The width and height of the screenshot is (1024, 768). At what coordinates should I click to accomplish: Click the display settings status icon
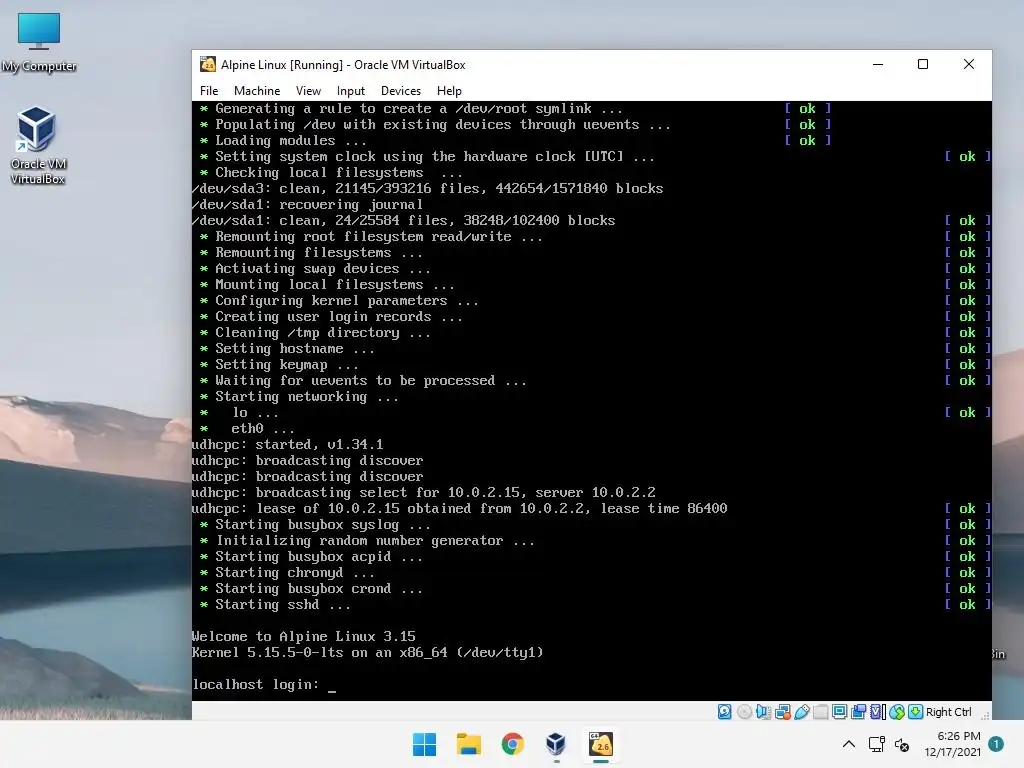840,712
